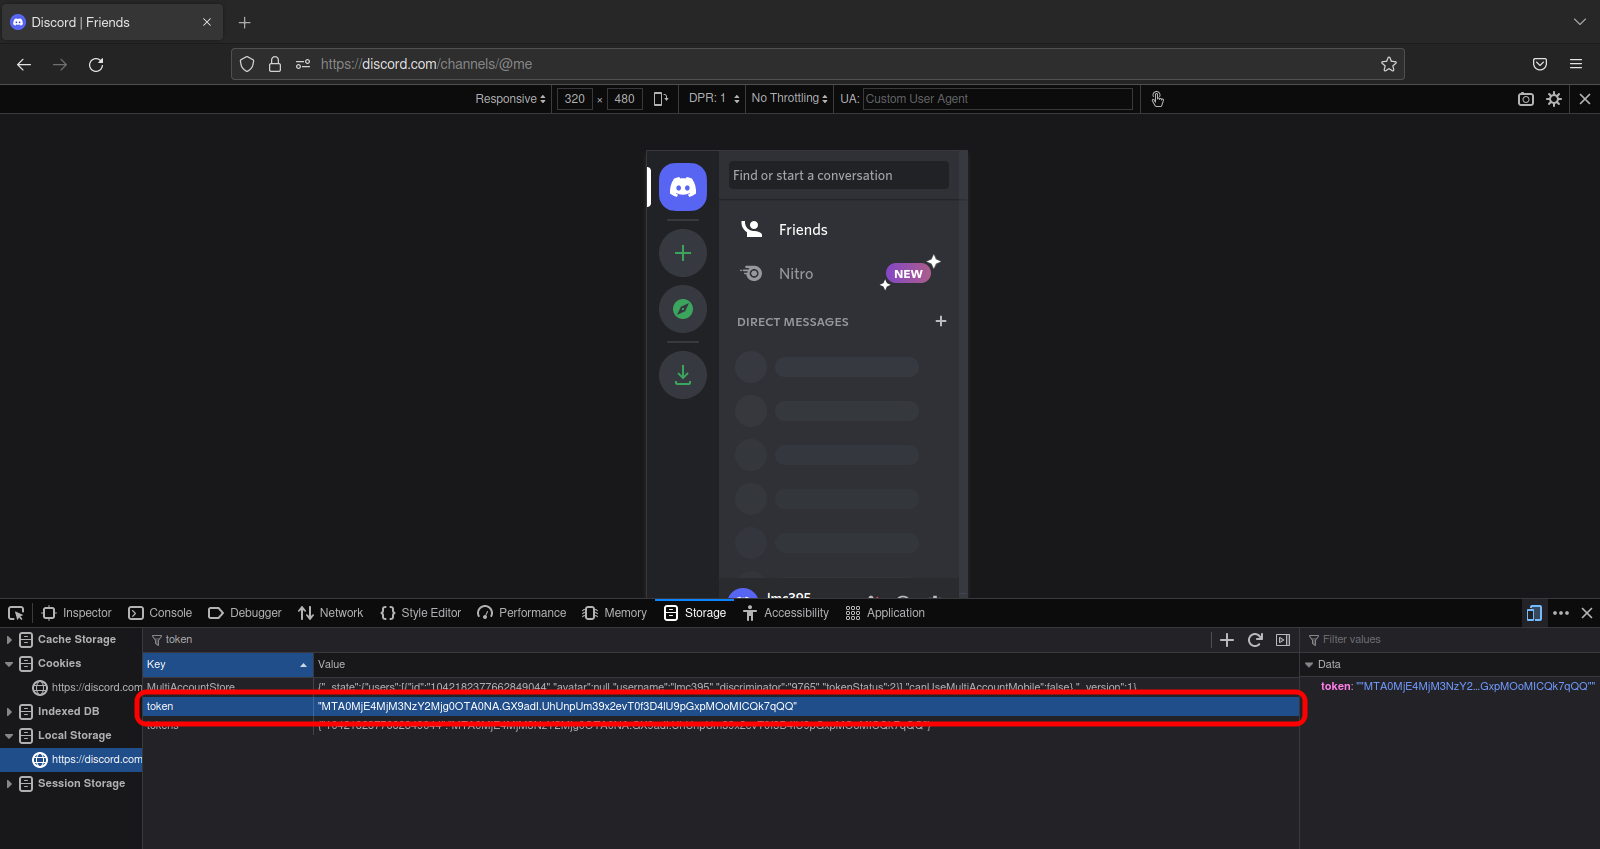Select the token key cell
The image size is (1600, 849).
pos(228,706)
